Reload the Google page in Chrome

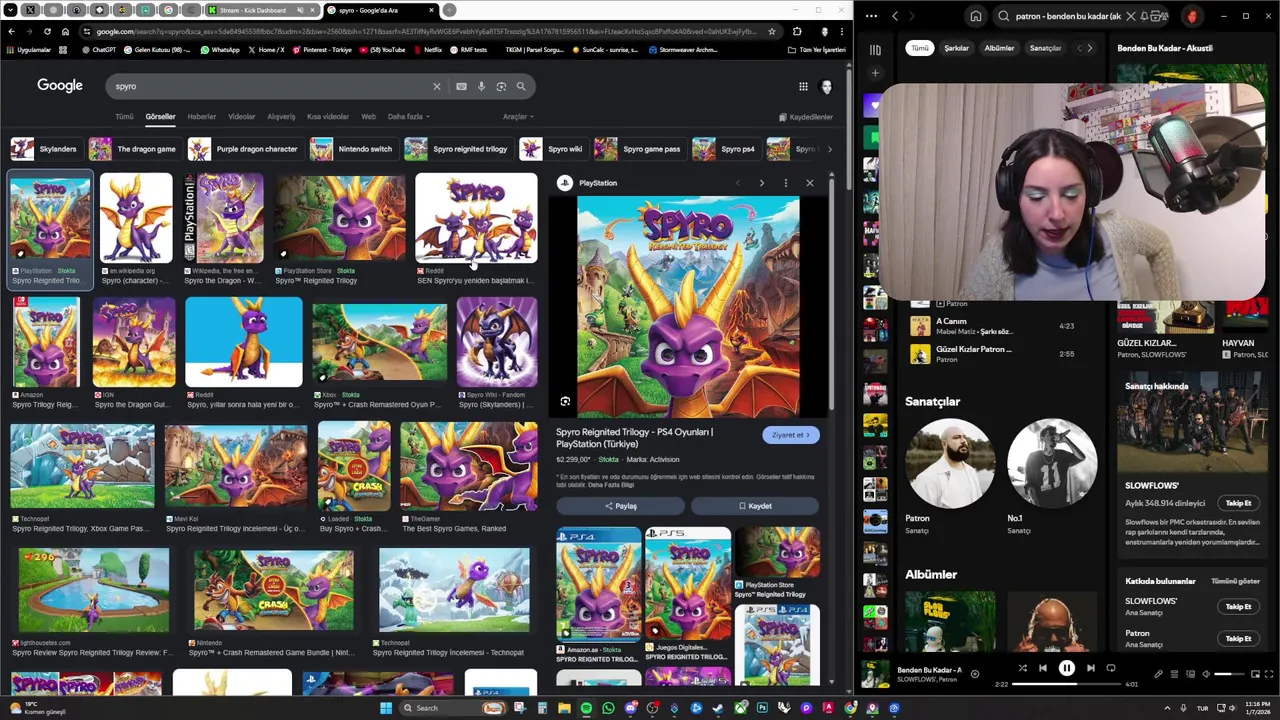pyautogui.click(x=47, y=31)
